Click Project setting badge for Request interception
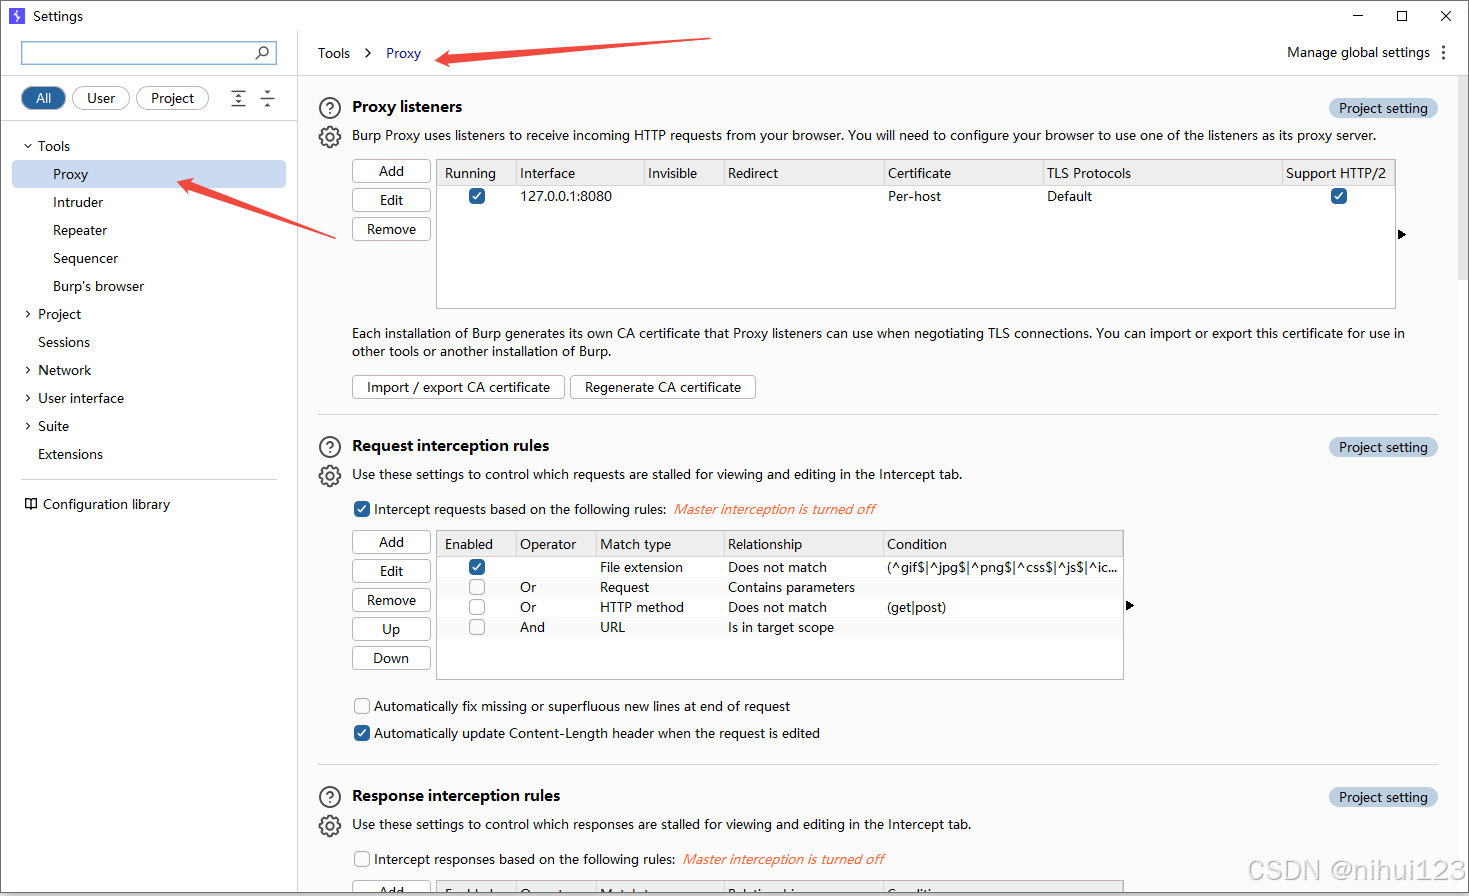Viewport: 1469px width, 896px height. click(x=1383, y=447)
